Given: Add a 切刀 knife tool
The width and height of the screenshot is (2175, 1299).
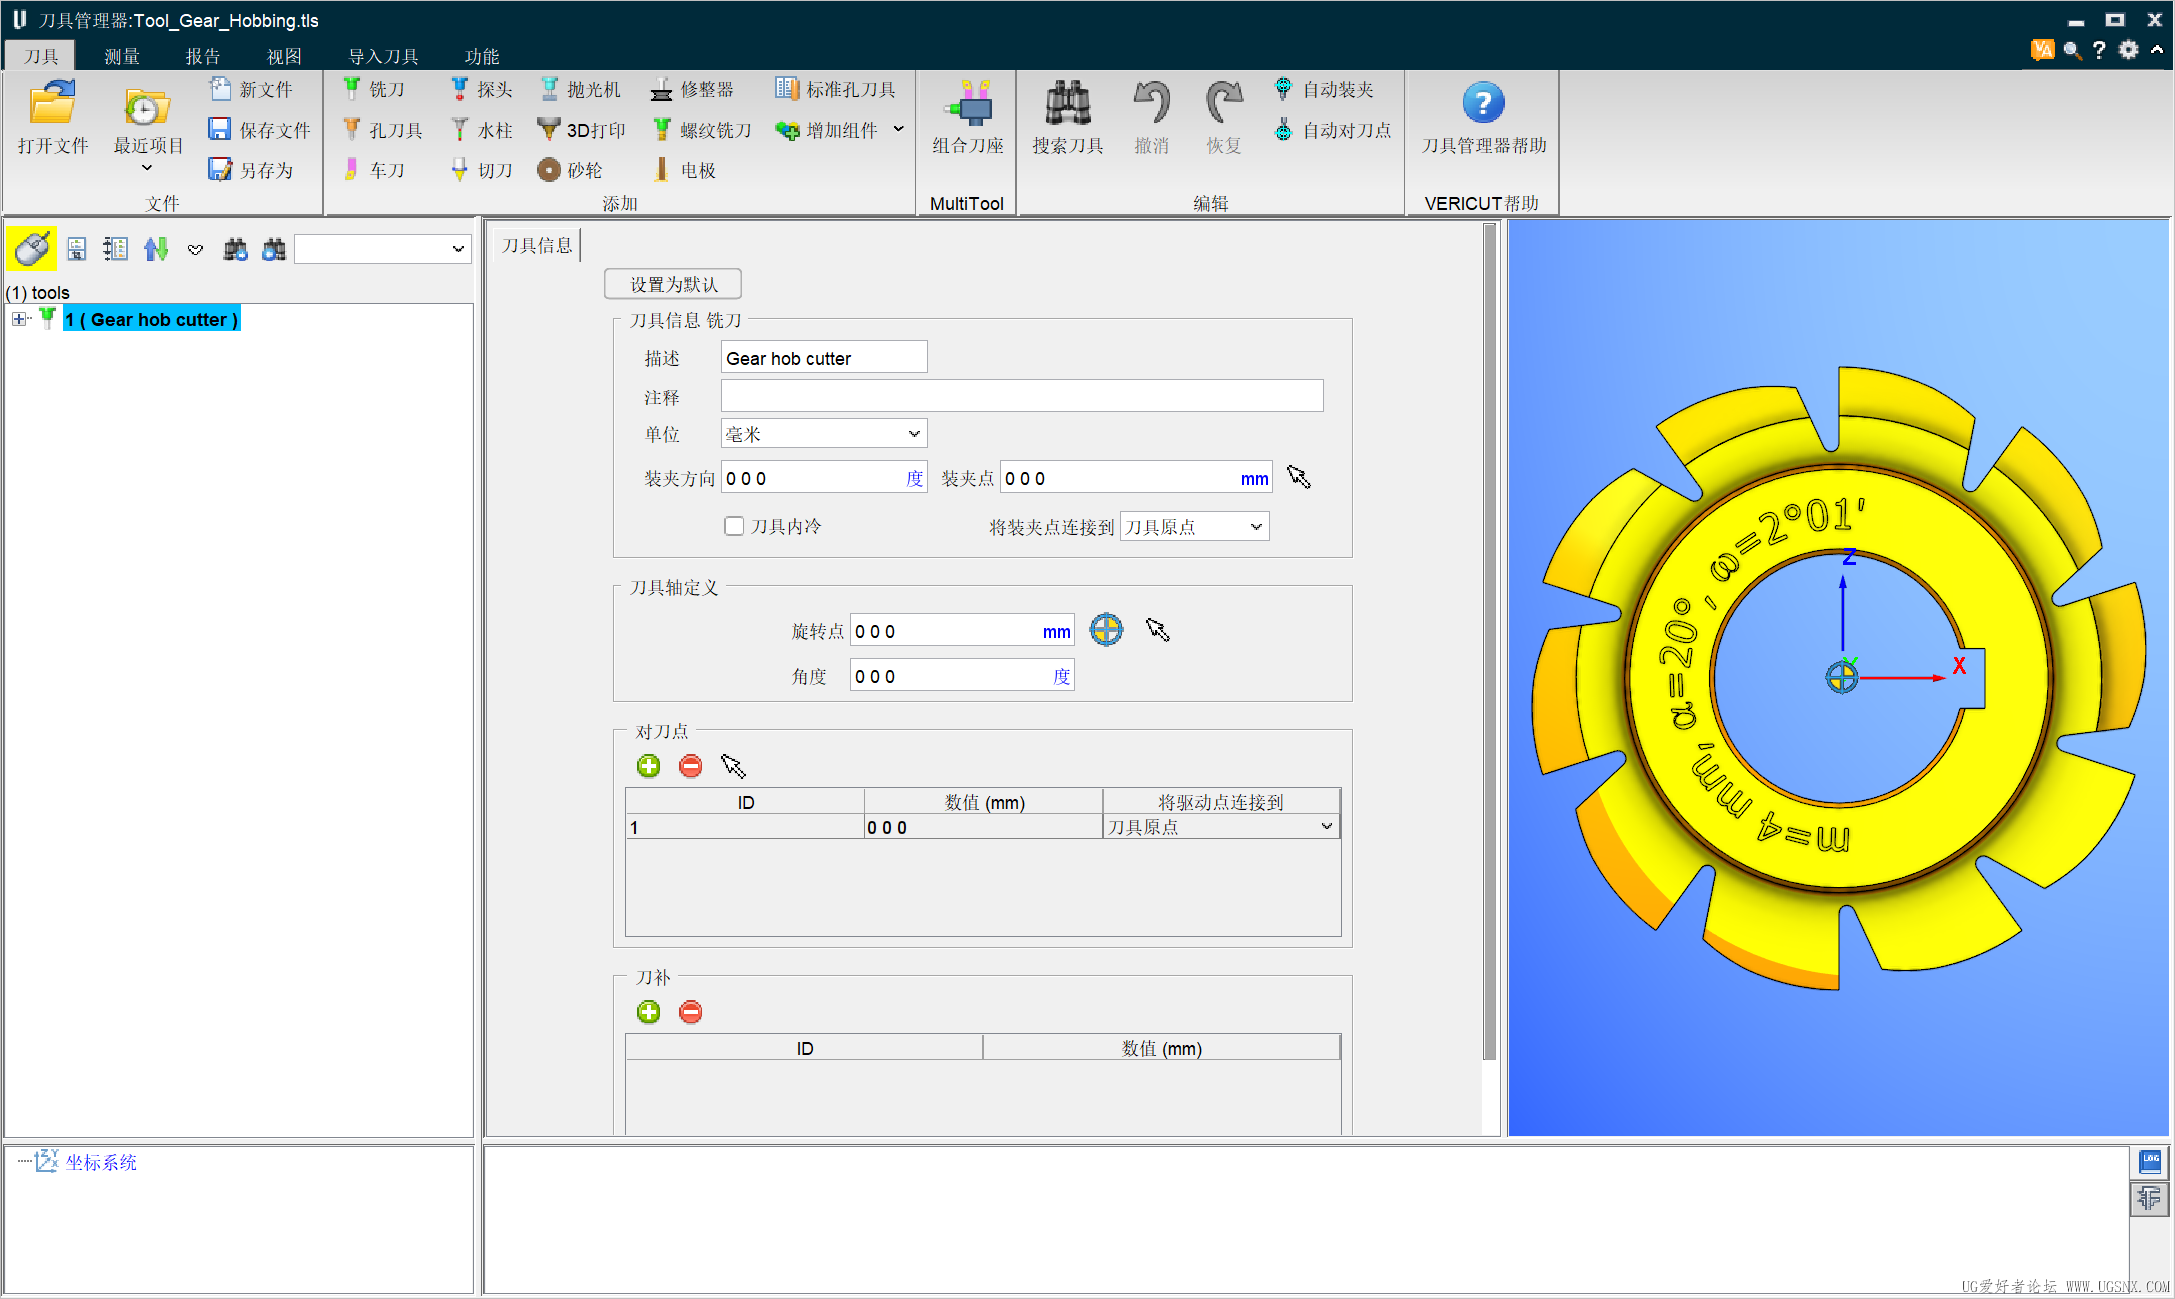Looking at the screenshot, I should pos(481,170).
